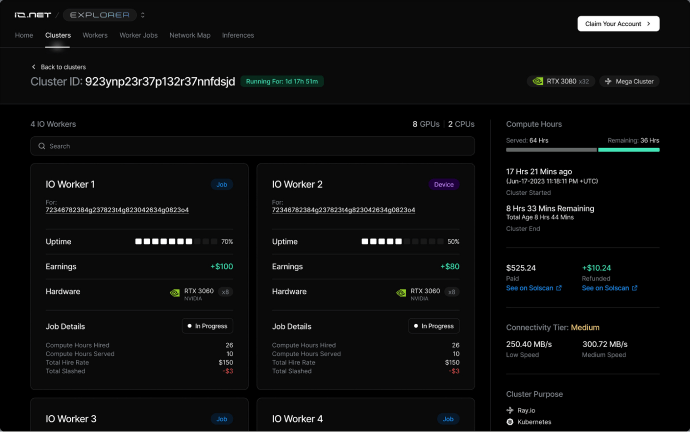Screen dimensions: 690x432
Task: Open the Network Map tab
Action: [x=190, y=35]
